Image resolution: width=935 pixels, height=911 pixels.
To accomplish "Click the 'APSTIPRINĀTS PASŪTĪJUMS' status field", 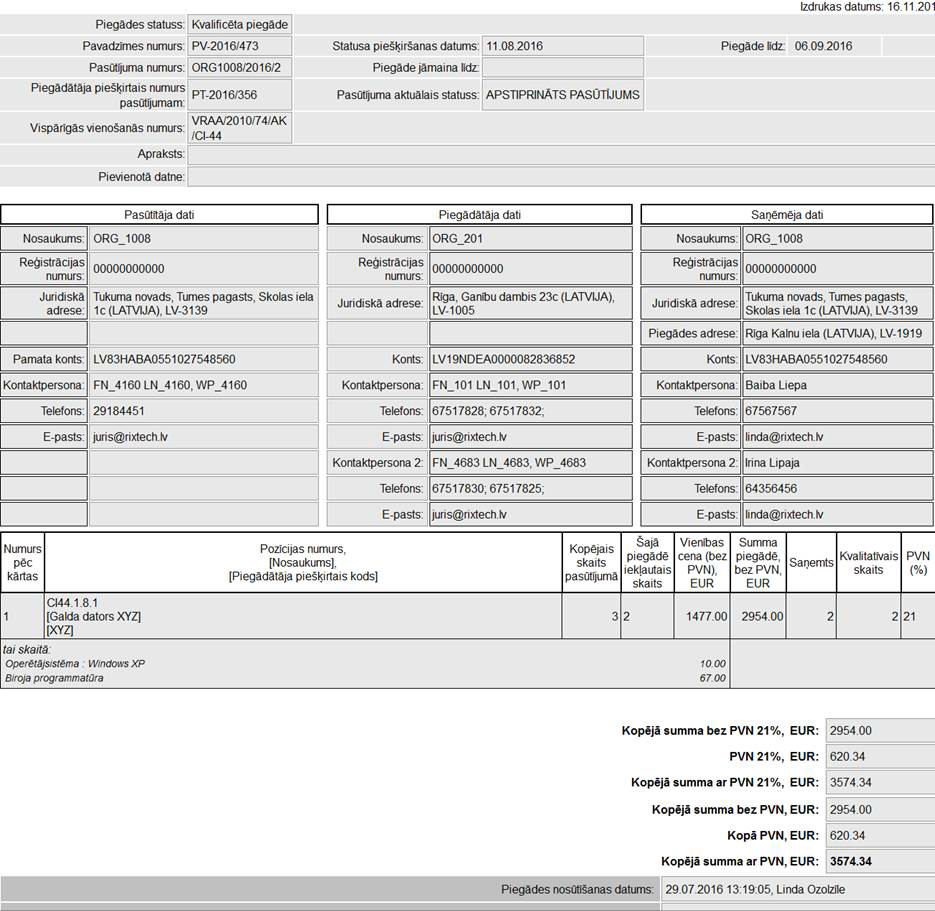I will pyautogui.click(x=562, y=96).
